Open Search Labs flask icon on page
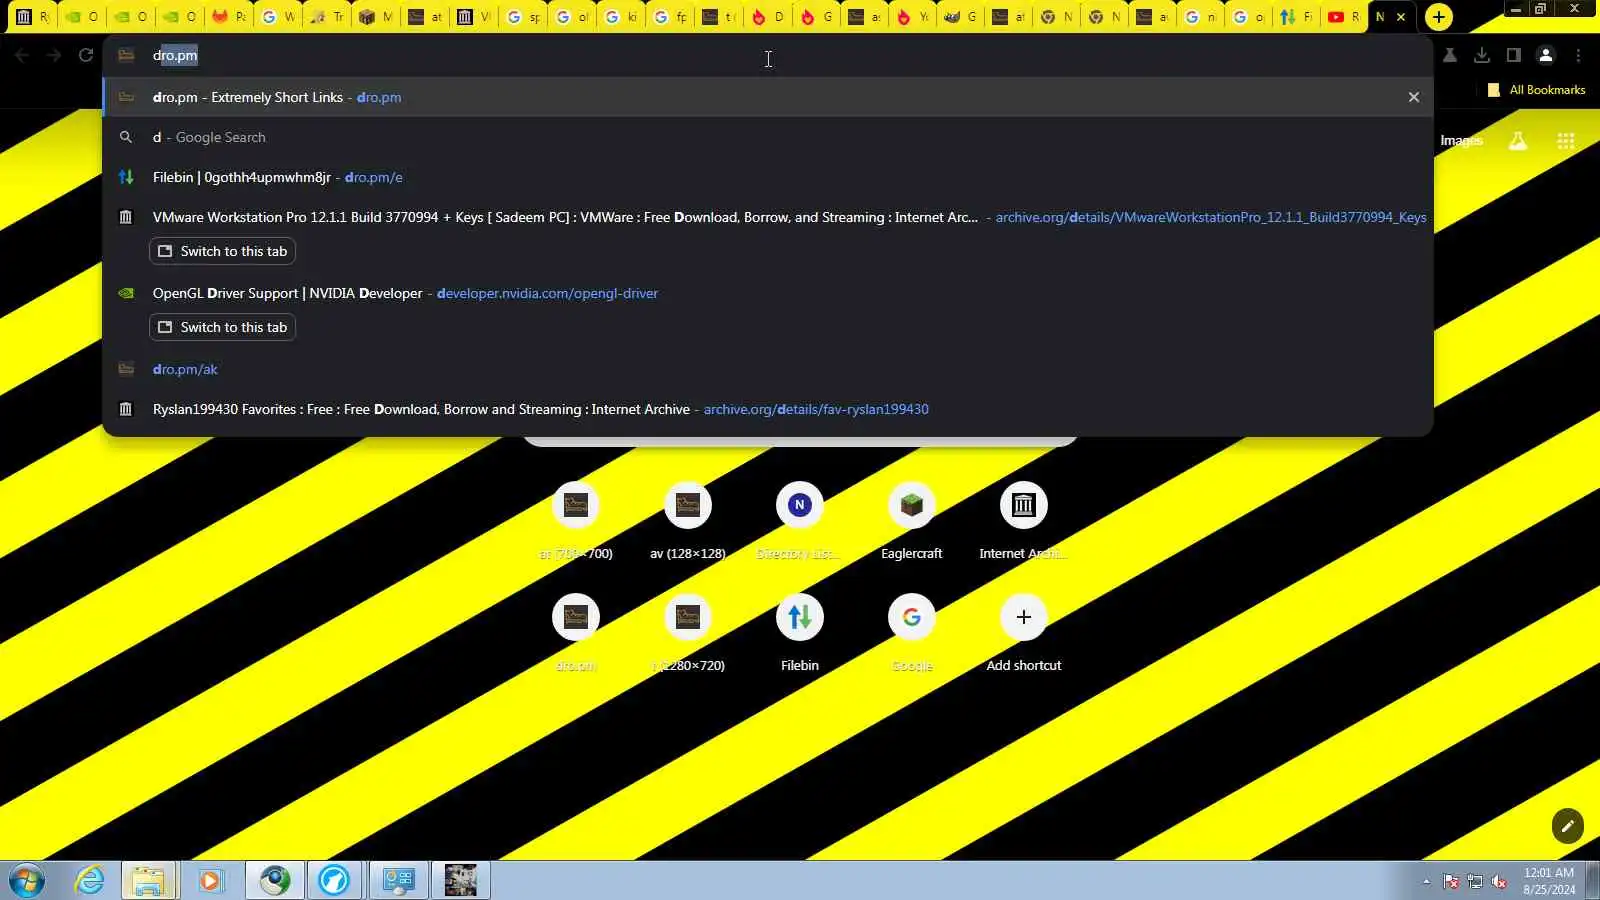 (1518, 141)
